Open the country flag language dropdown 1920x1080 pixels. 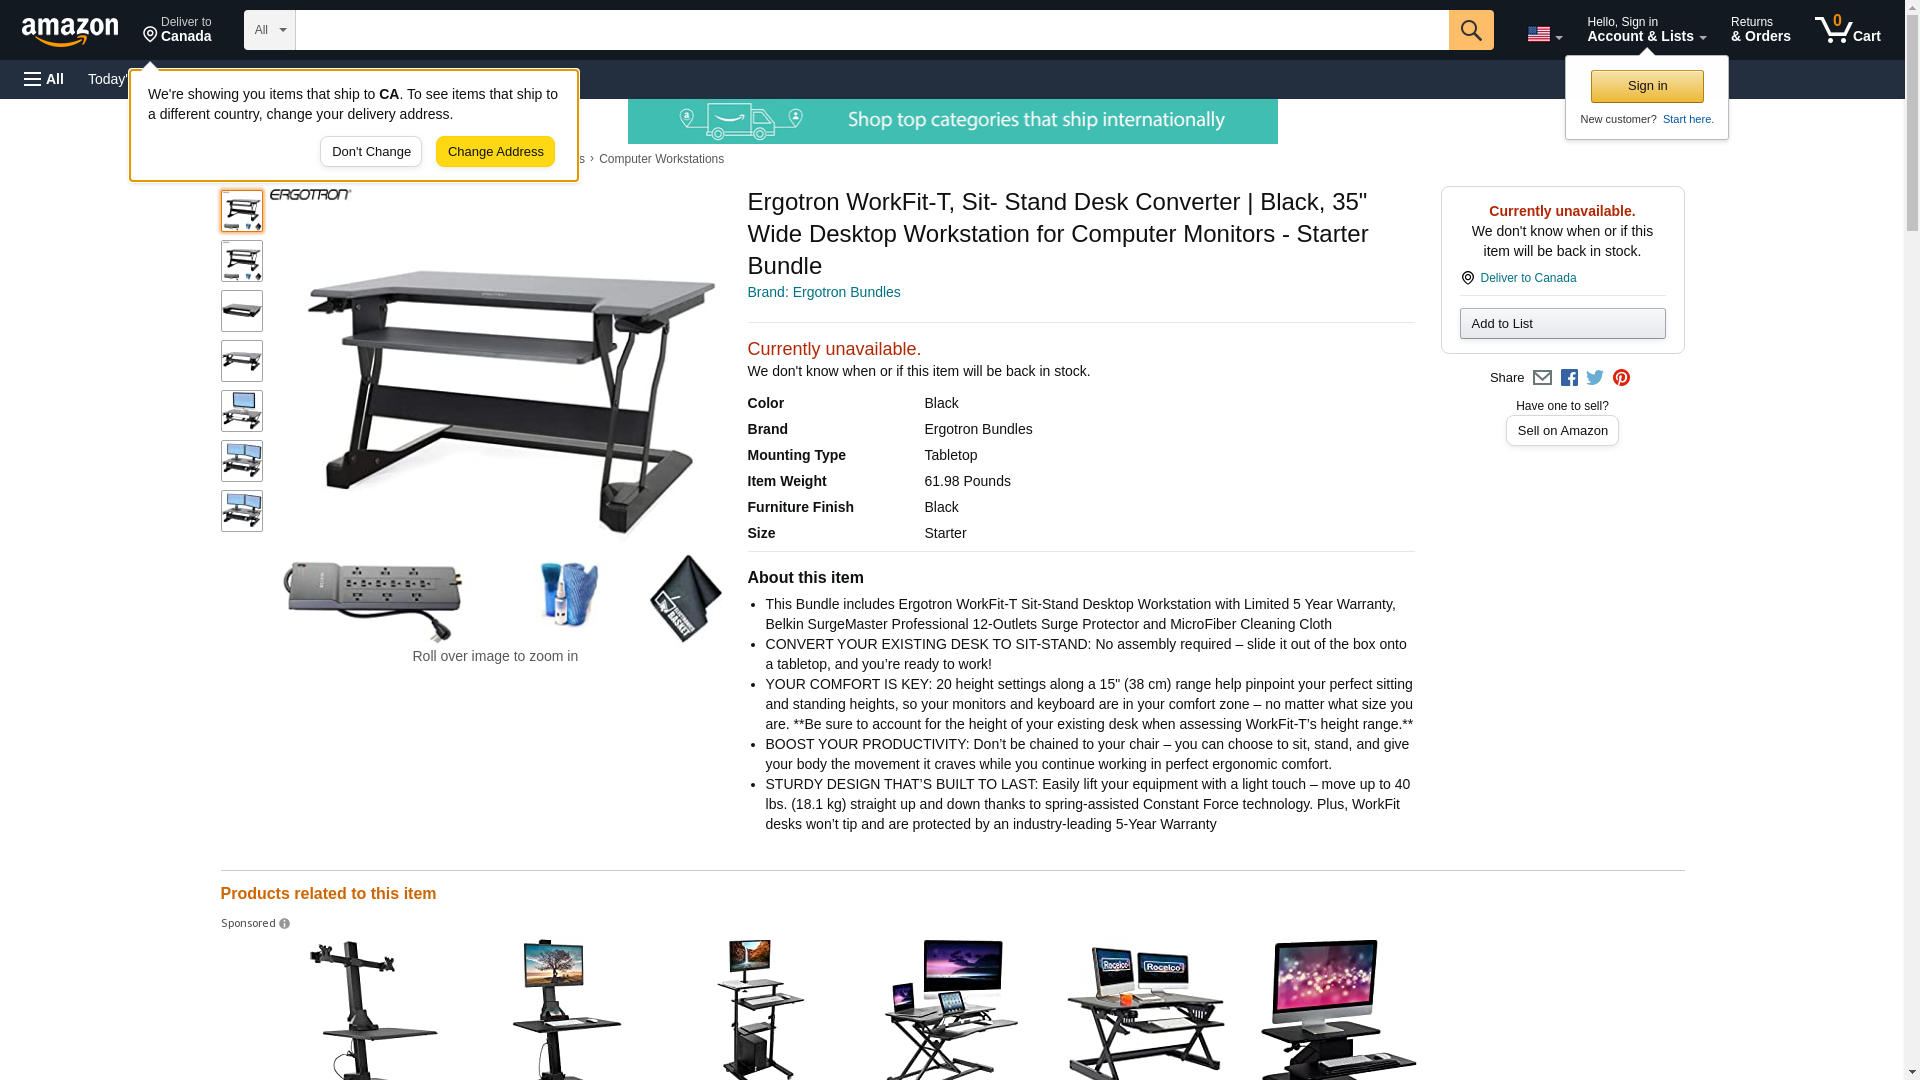pyautogui.click(x=1544, y=34)
